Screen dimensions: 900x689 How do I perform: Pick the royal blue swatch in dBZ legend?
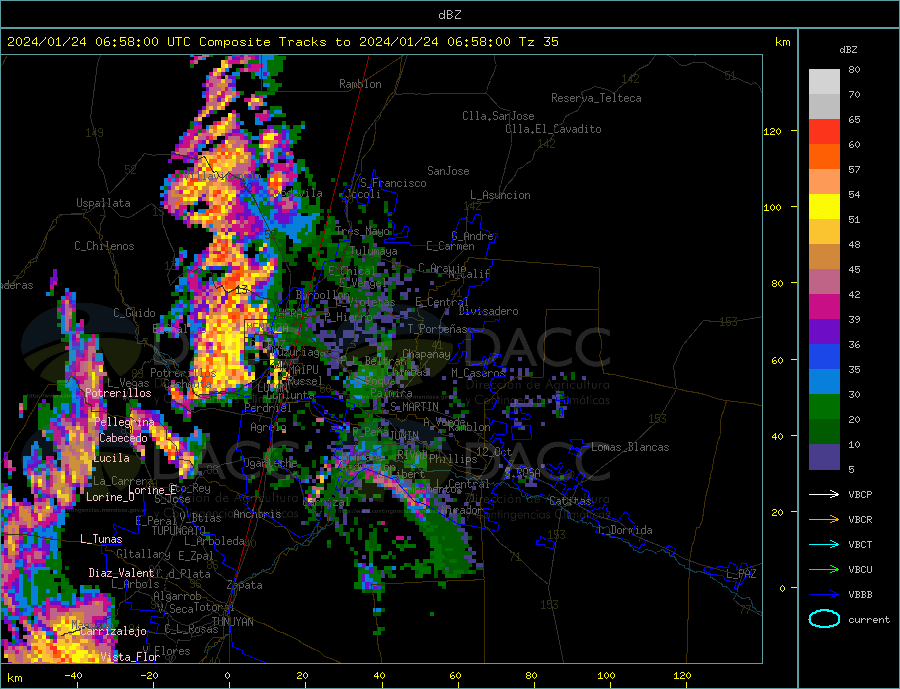(824, 357)
